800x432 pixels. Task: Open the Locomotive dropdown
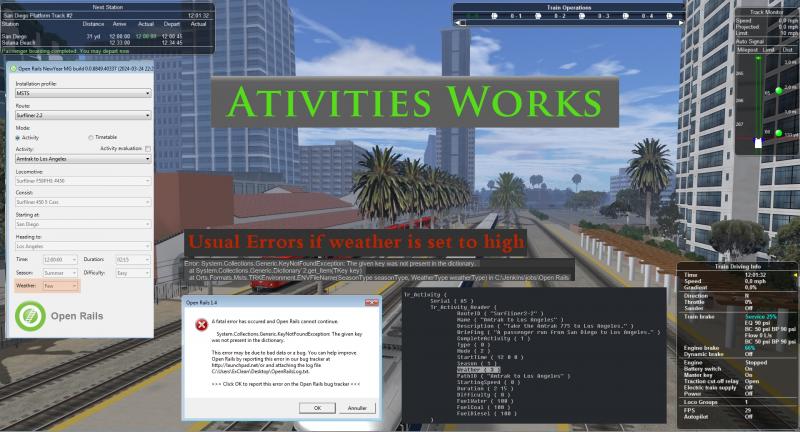83,181
